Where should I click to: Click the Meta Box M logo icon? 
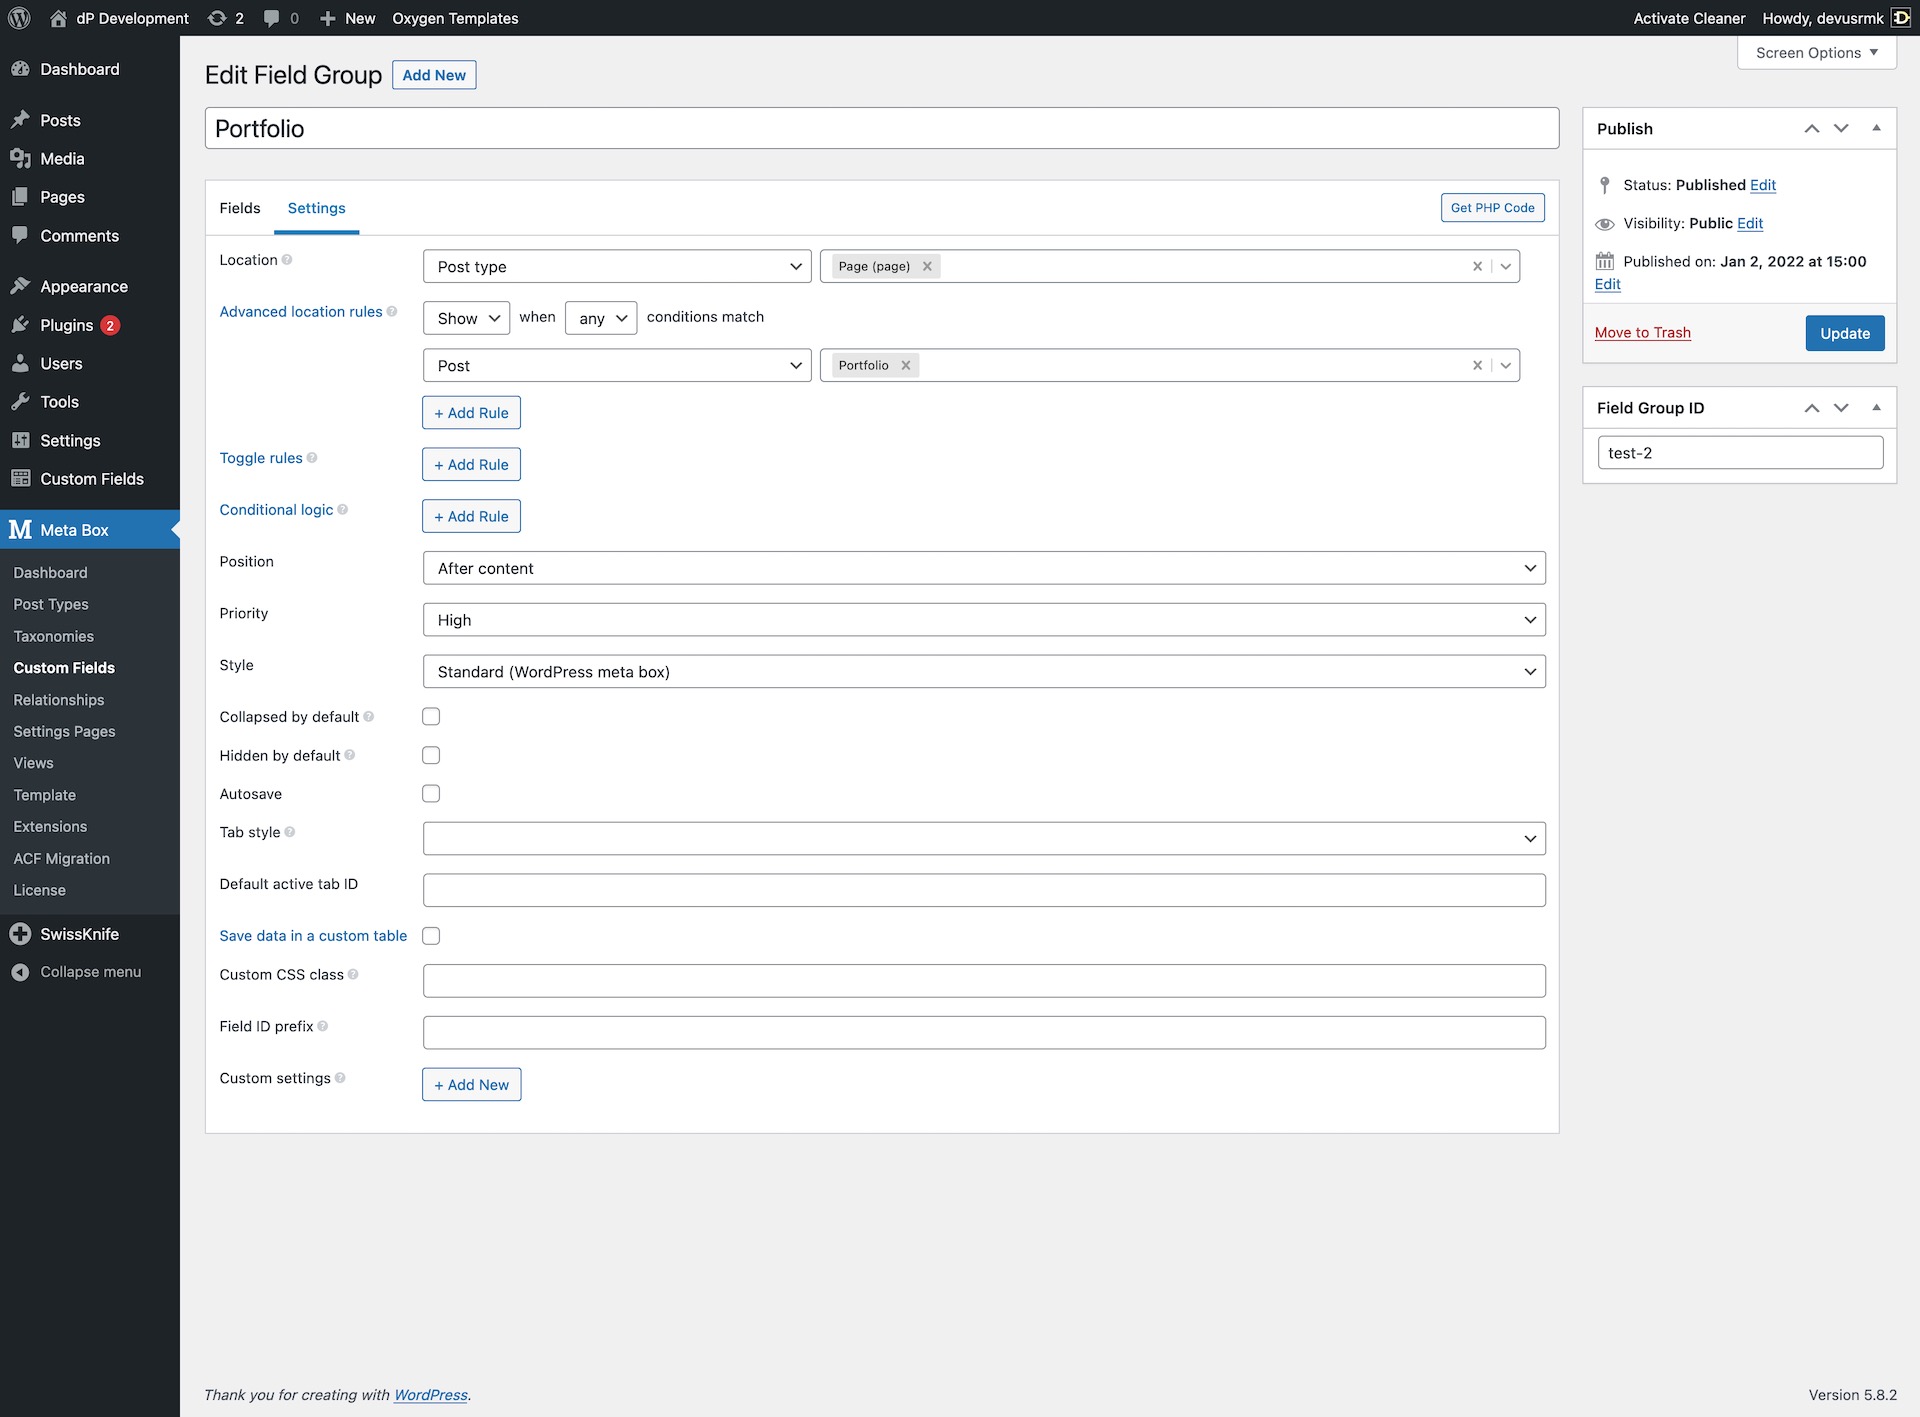tap(20, 529)
